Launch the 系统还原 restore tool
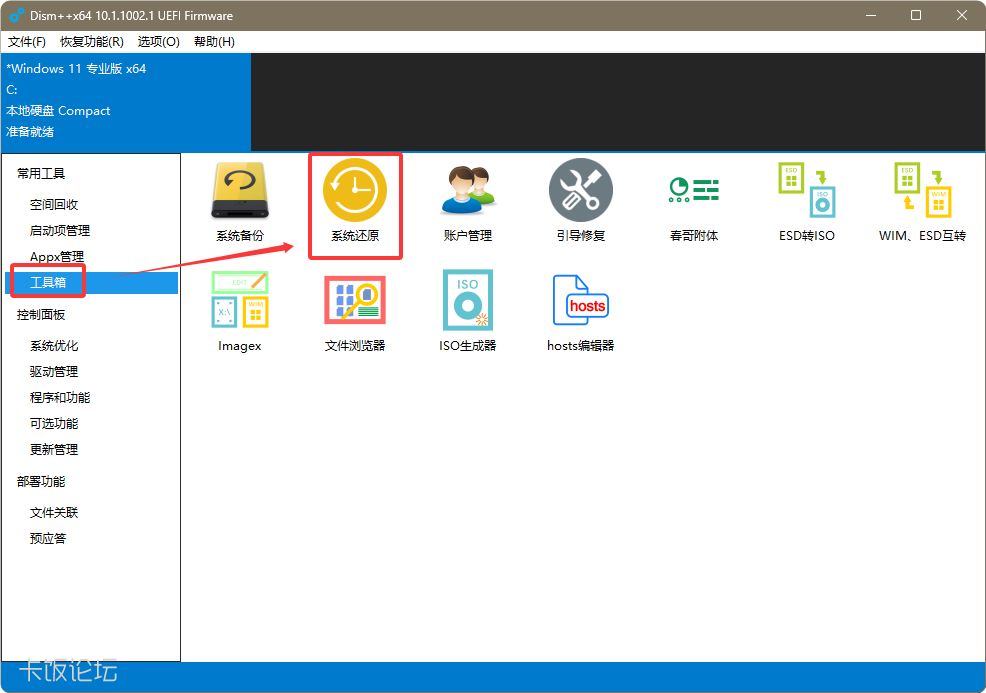The height and width of the screenshot is (693, 986). coord(355,201)
